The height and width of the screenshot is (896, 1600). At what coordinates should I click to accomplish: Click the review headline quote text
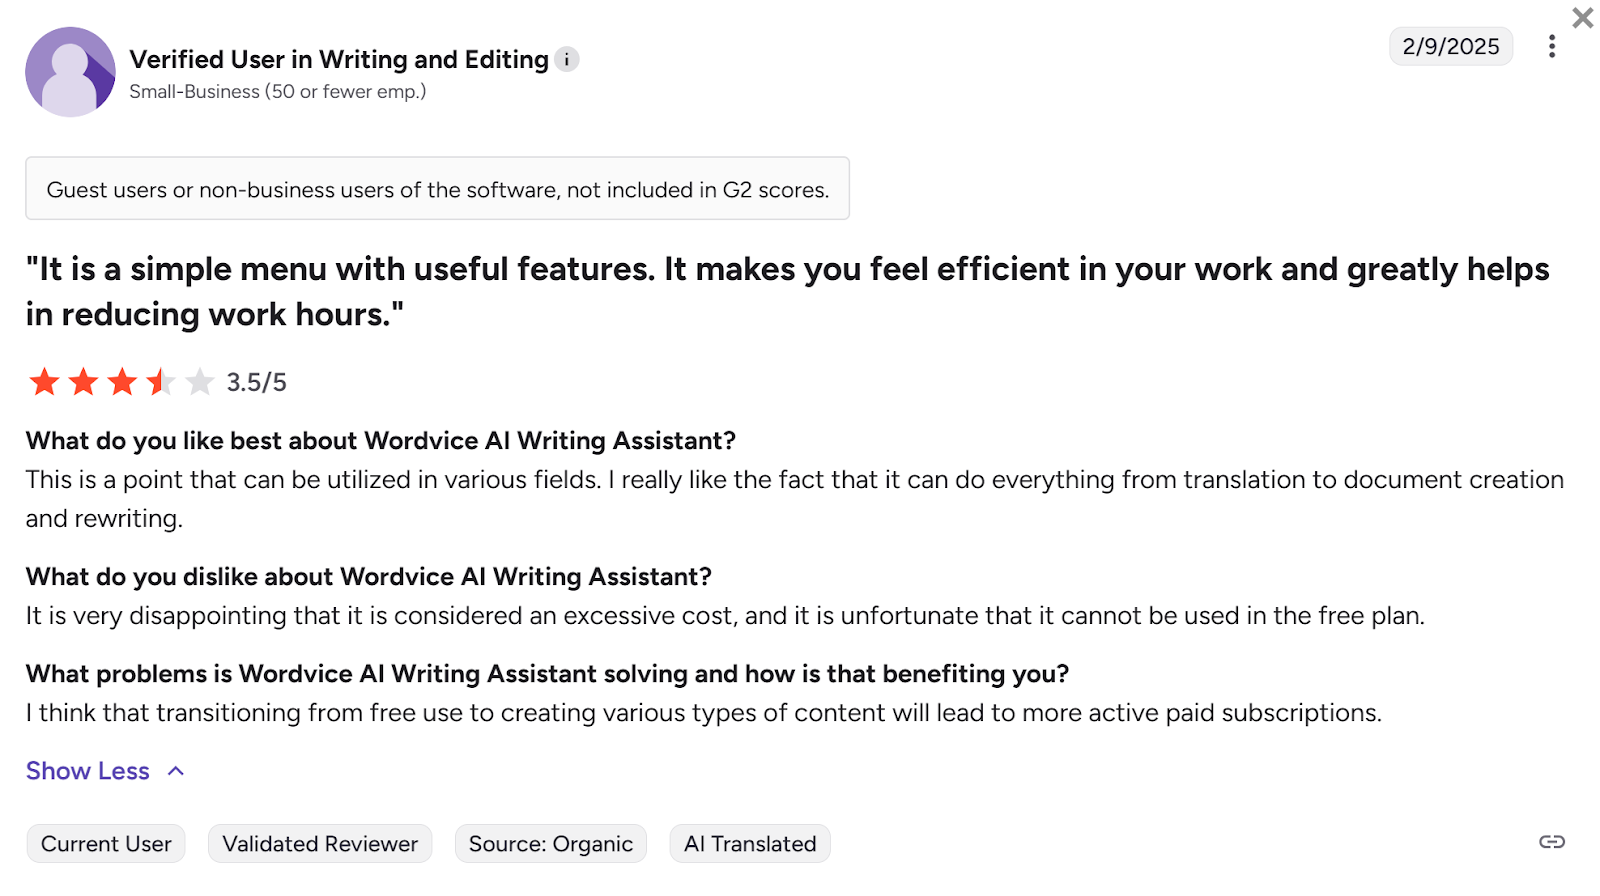coord(700,290)
